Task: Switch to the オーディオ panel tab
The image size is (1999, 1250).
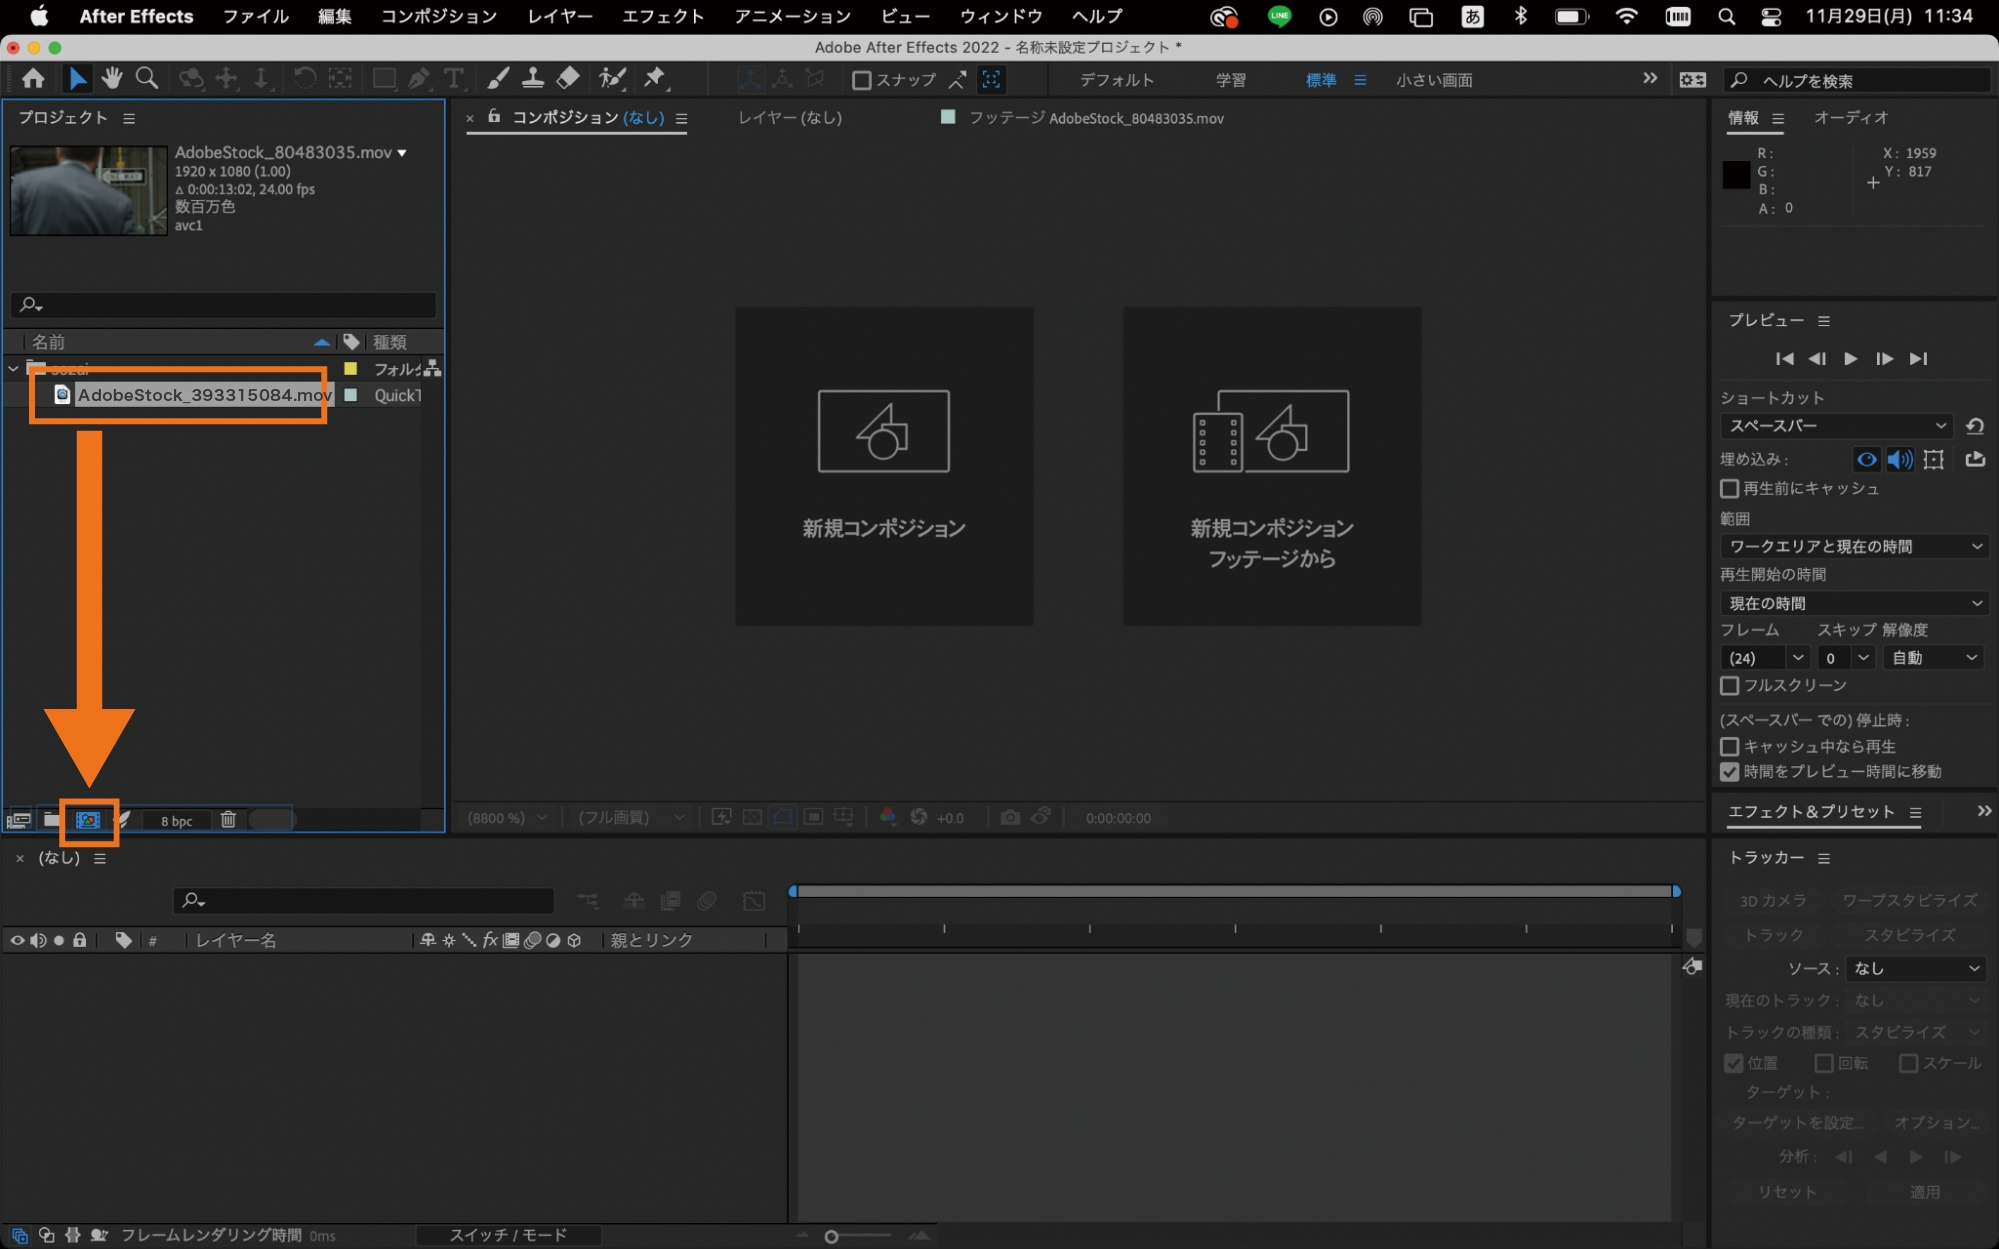Action: pos(1850,118)
